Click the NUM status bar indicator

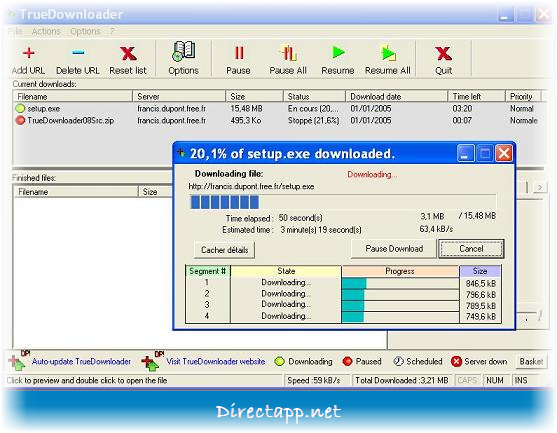tap(495, 380)
